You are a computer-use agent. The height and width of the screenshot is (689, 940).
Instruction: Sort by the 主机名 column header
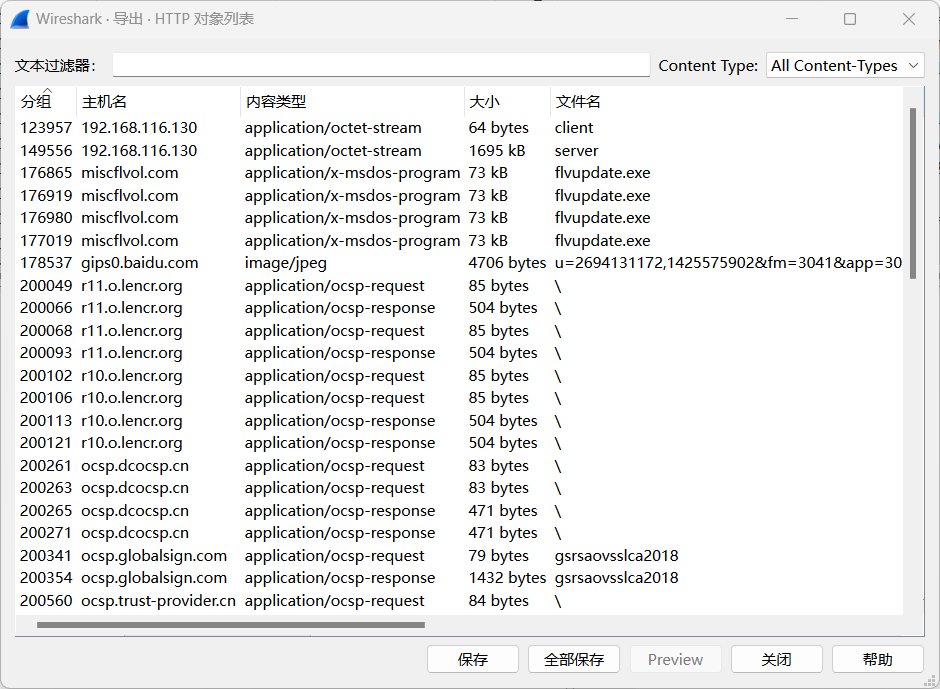click(x=104, y=102)
